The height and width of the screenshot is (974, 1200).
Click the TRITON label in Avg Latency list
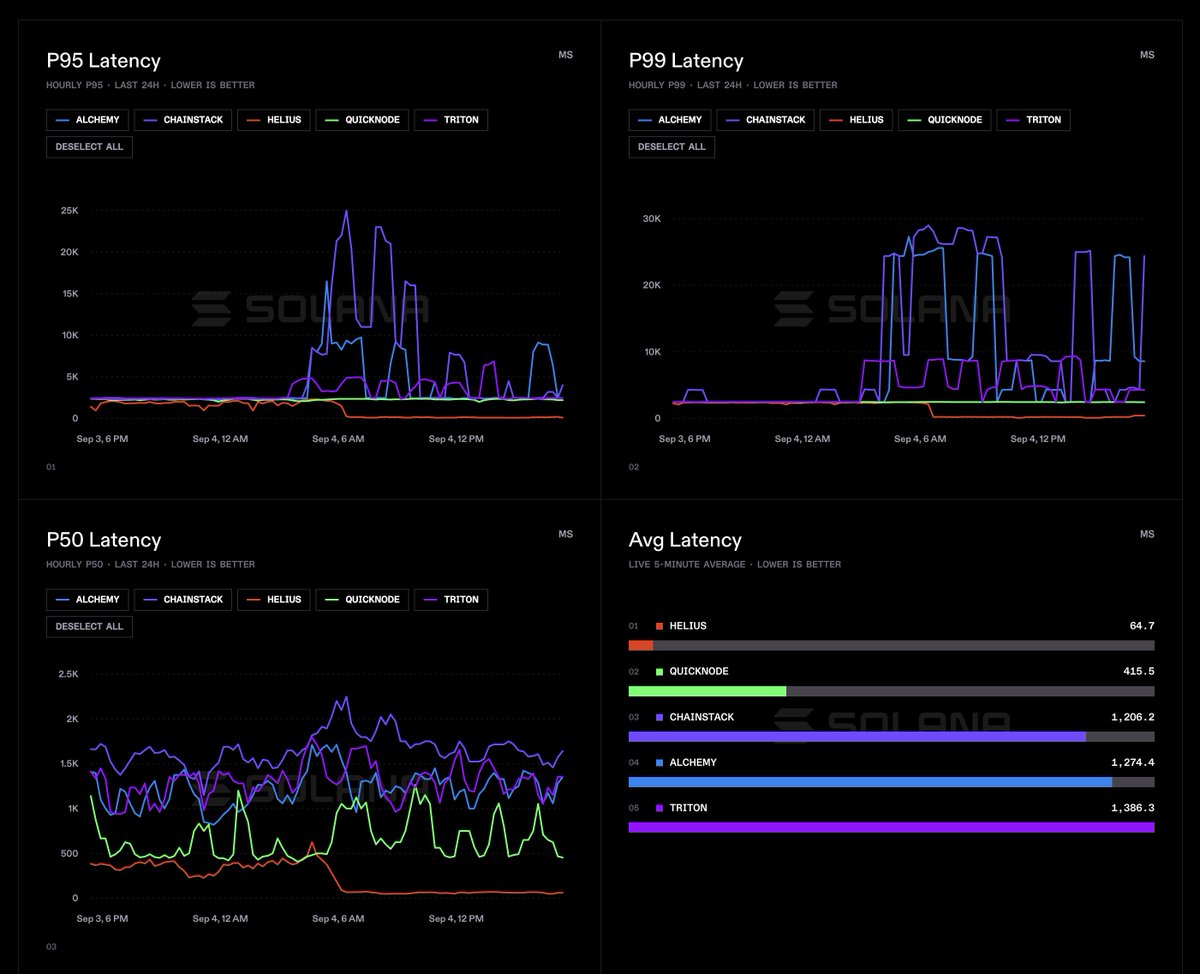[x=688, y=808]
